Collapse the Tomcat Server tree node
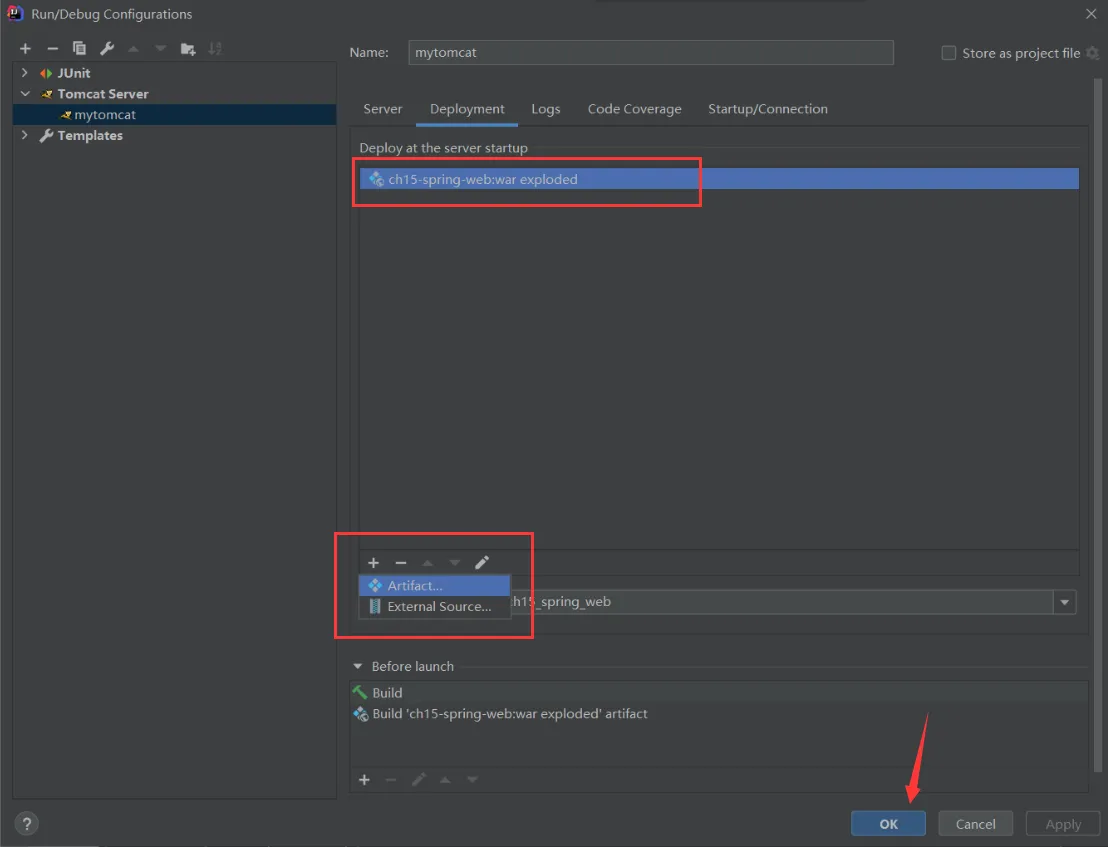Viewport: 1108px width, 847px height. tap(25, 94)
